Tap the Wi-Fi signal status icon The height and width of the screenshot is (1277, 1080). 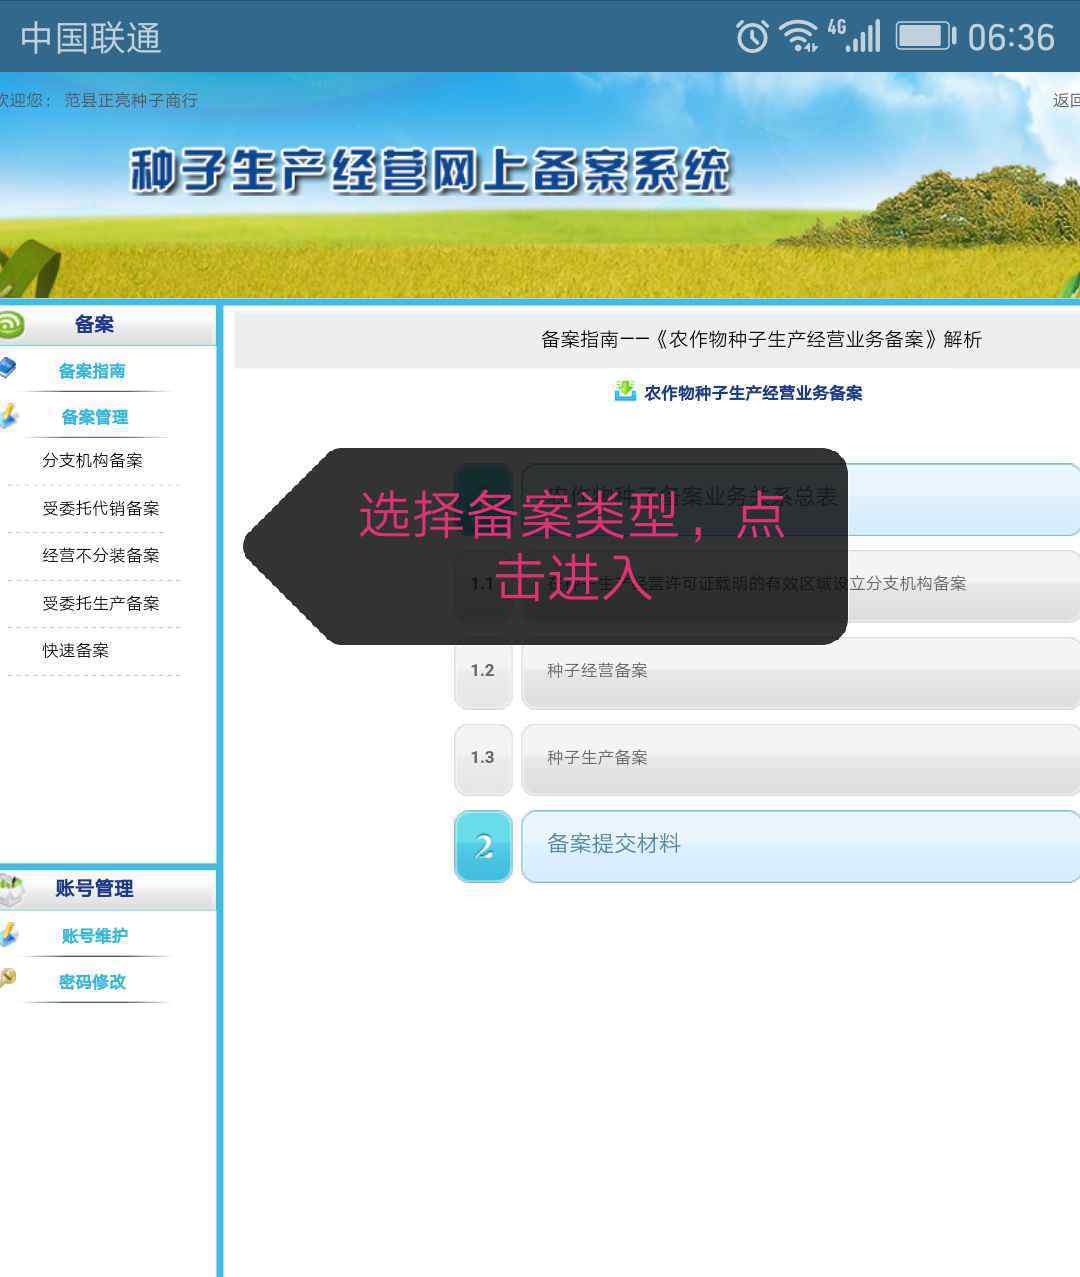tap(799, 36)
